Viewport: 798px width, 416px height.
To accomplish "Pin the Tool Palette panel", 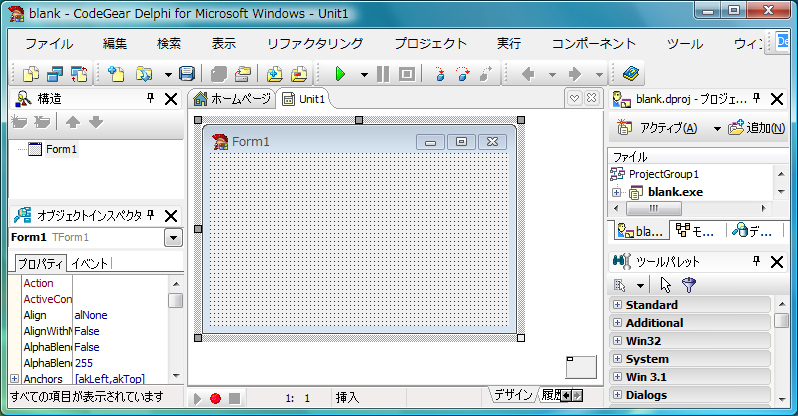I will (x=757, y=261).
